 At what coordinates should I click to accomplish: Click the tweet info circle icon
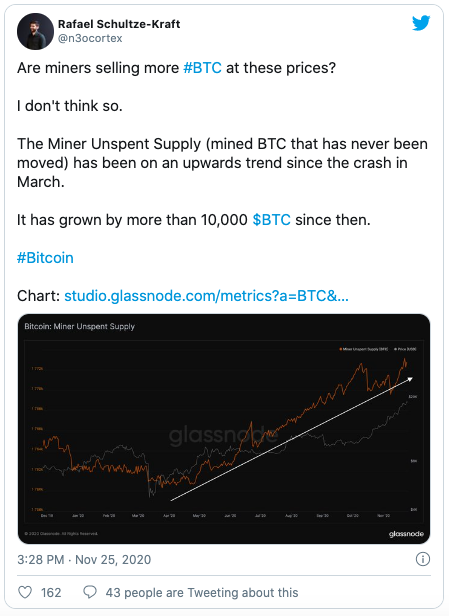pyautogui.click(x=423, y=559)
